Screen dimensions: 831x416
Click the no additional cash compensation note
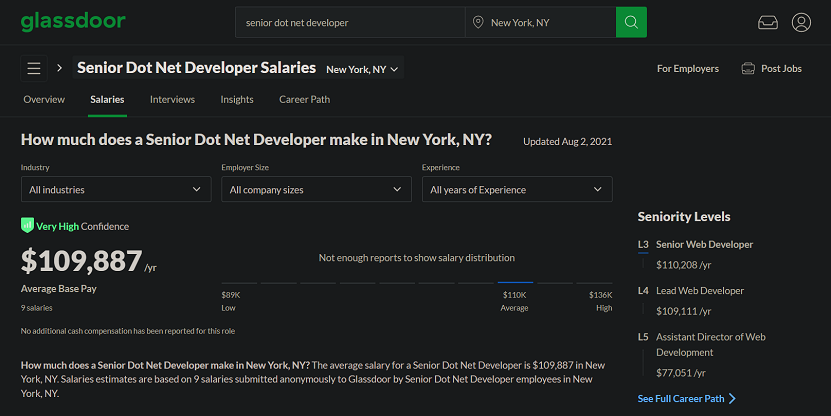point(128,331)
